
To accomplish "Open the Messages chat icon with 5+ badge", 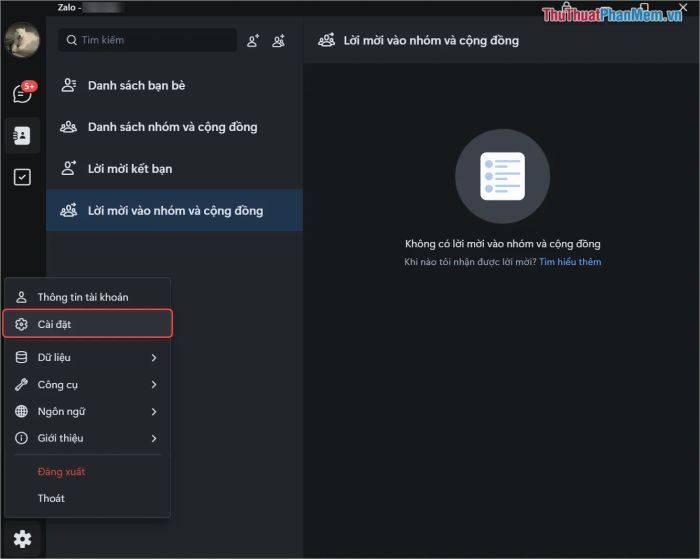I will 23,93.
